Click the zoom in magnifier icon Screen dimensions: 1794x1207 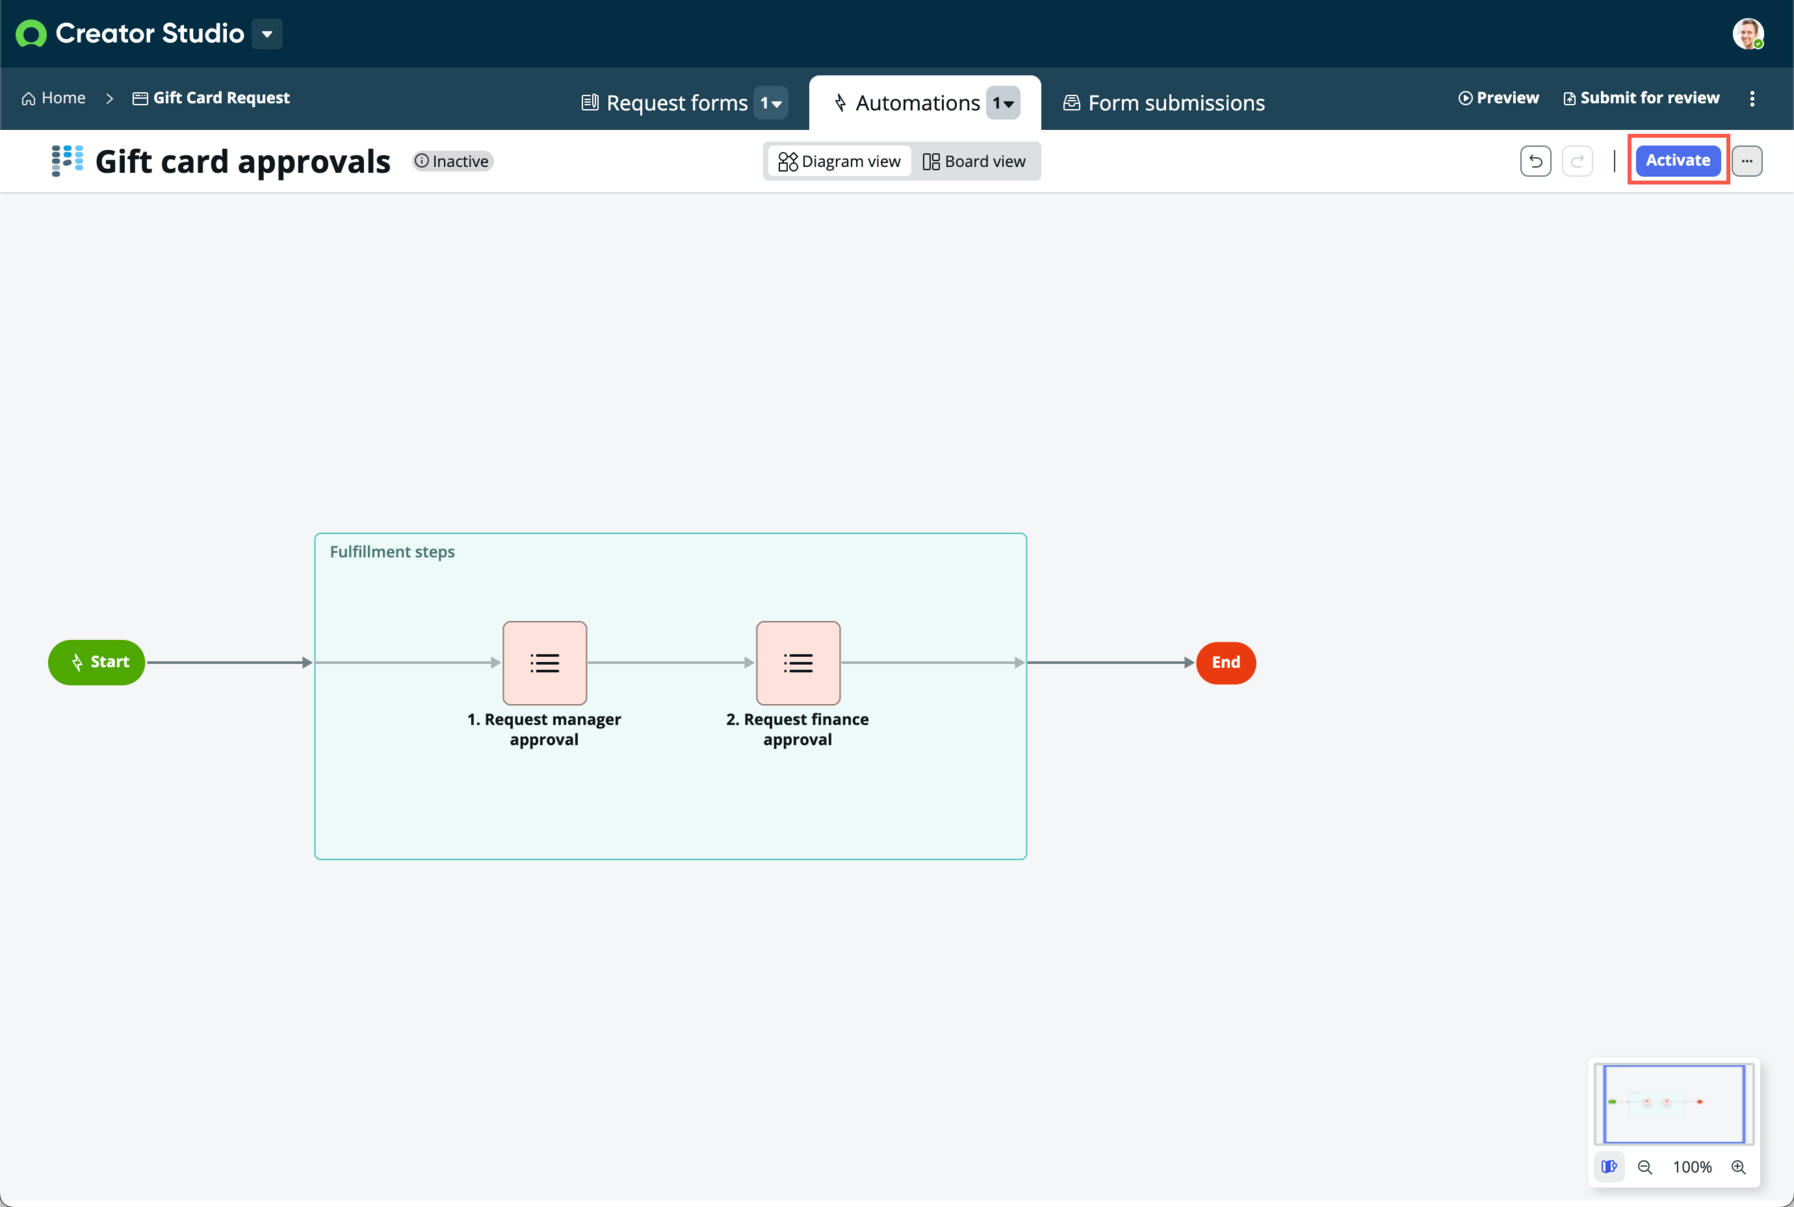point(1739,1167)
